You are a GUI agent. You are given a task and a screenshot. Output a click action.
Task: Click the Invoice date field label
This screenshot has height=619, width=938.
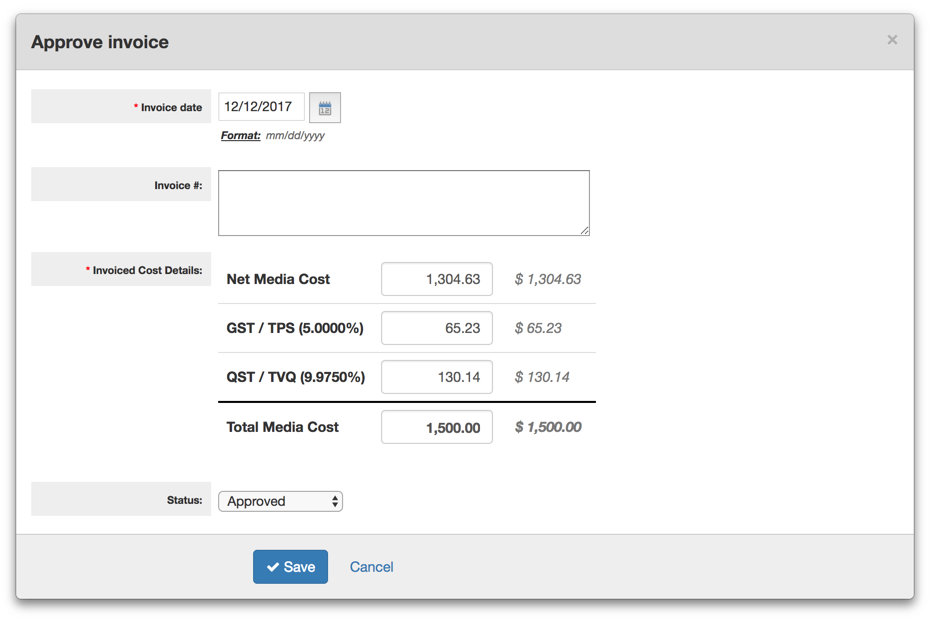pos(171,107)
